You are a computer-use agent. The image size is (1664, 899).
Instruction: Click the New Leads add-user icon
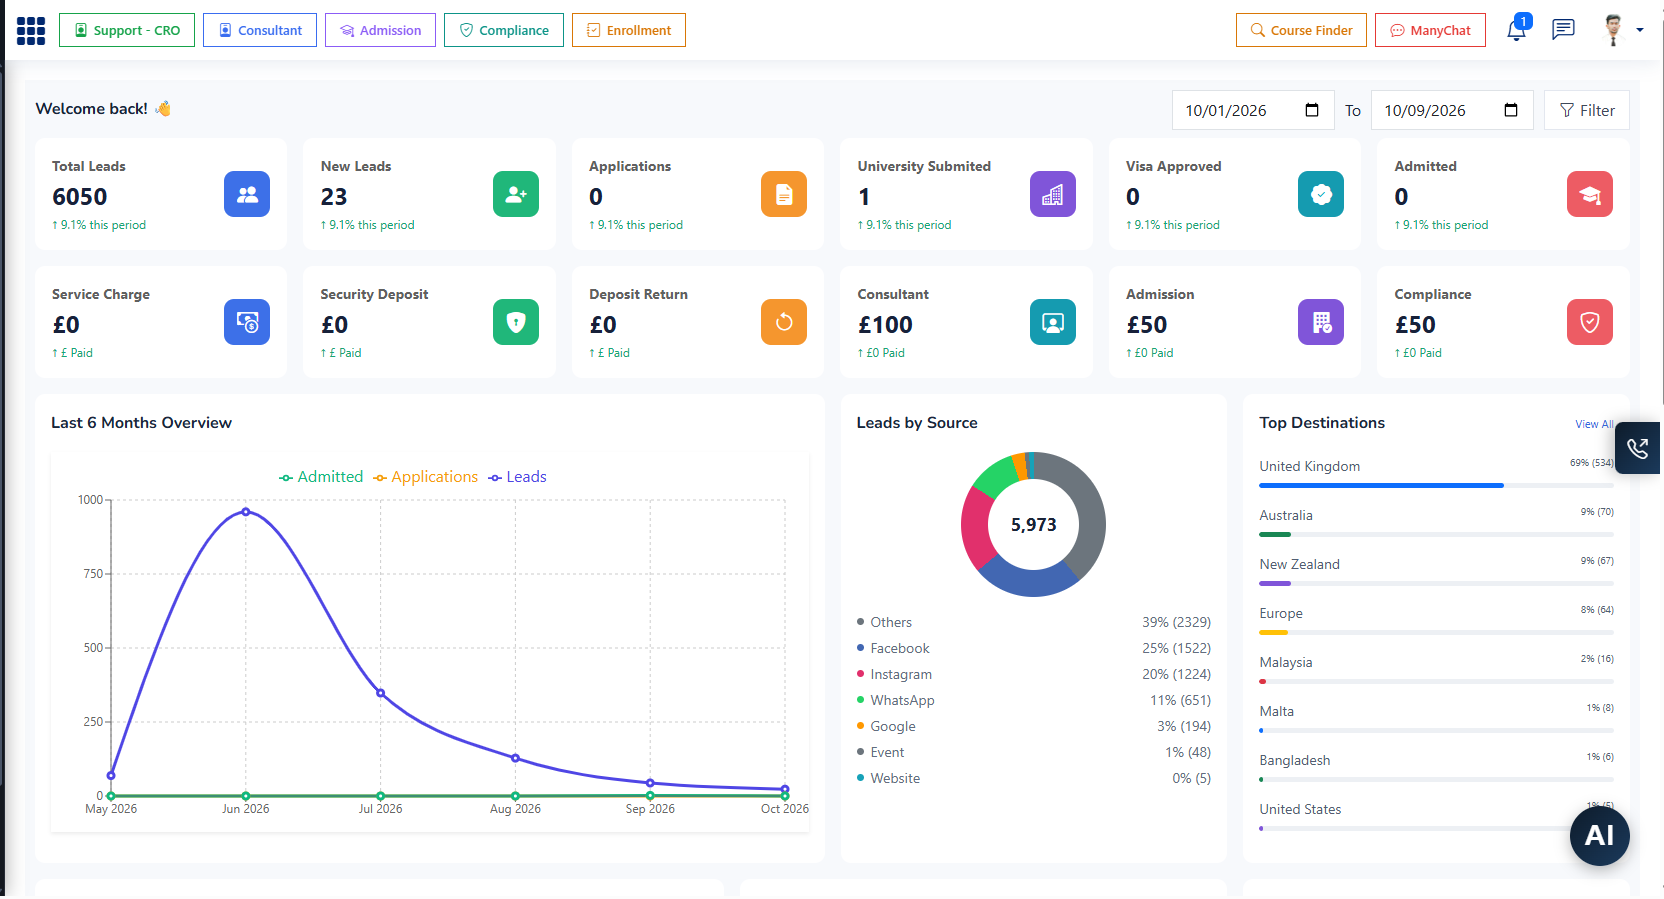point(516,194)
